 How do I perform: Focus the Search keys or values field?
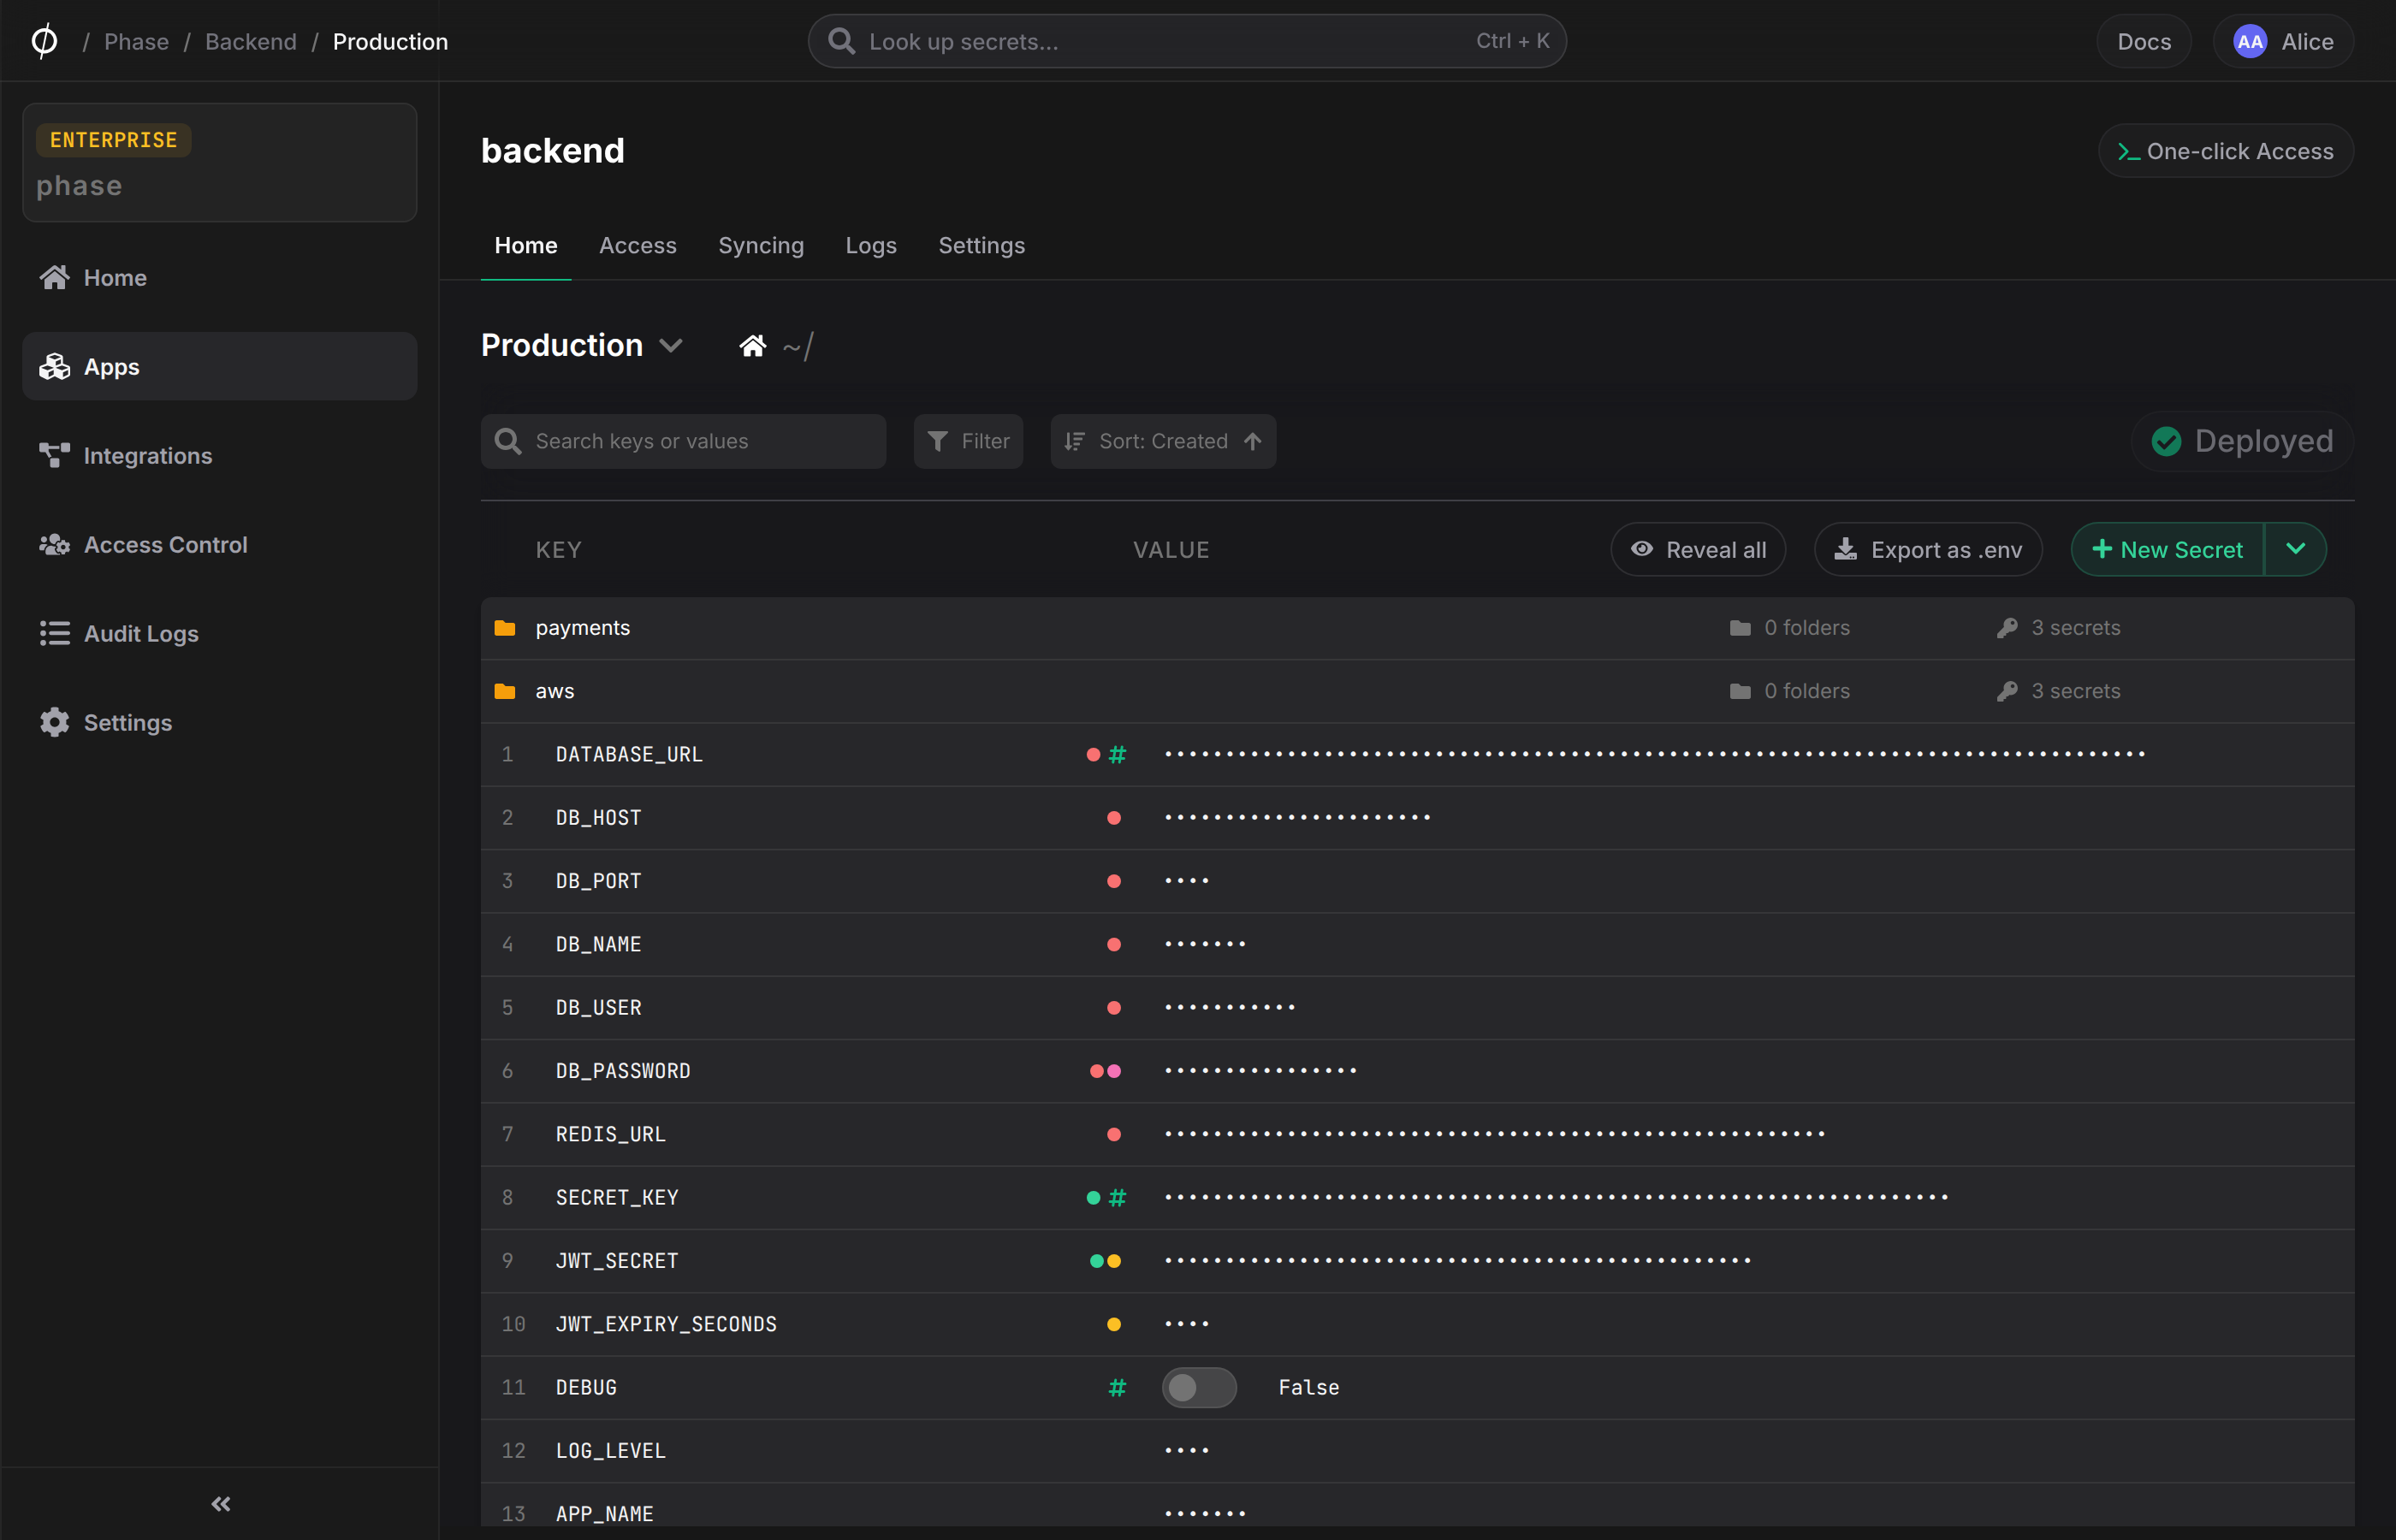pos(683,441)
